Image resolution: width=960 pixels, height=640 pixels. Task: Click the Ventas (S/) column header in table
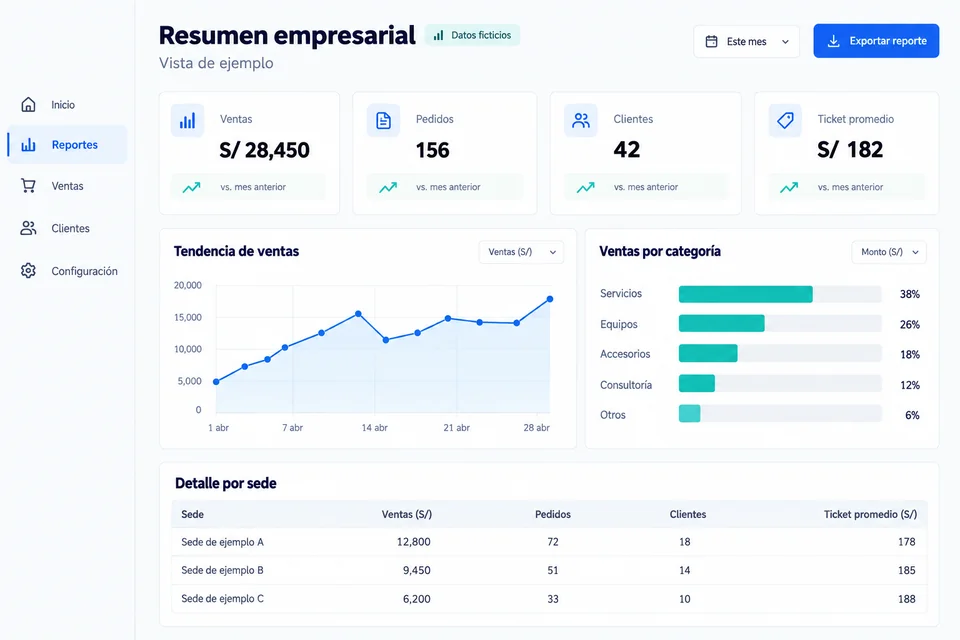point(407,514)
